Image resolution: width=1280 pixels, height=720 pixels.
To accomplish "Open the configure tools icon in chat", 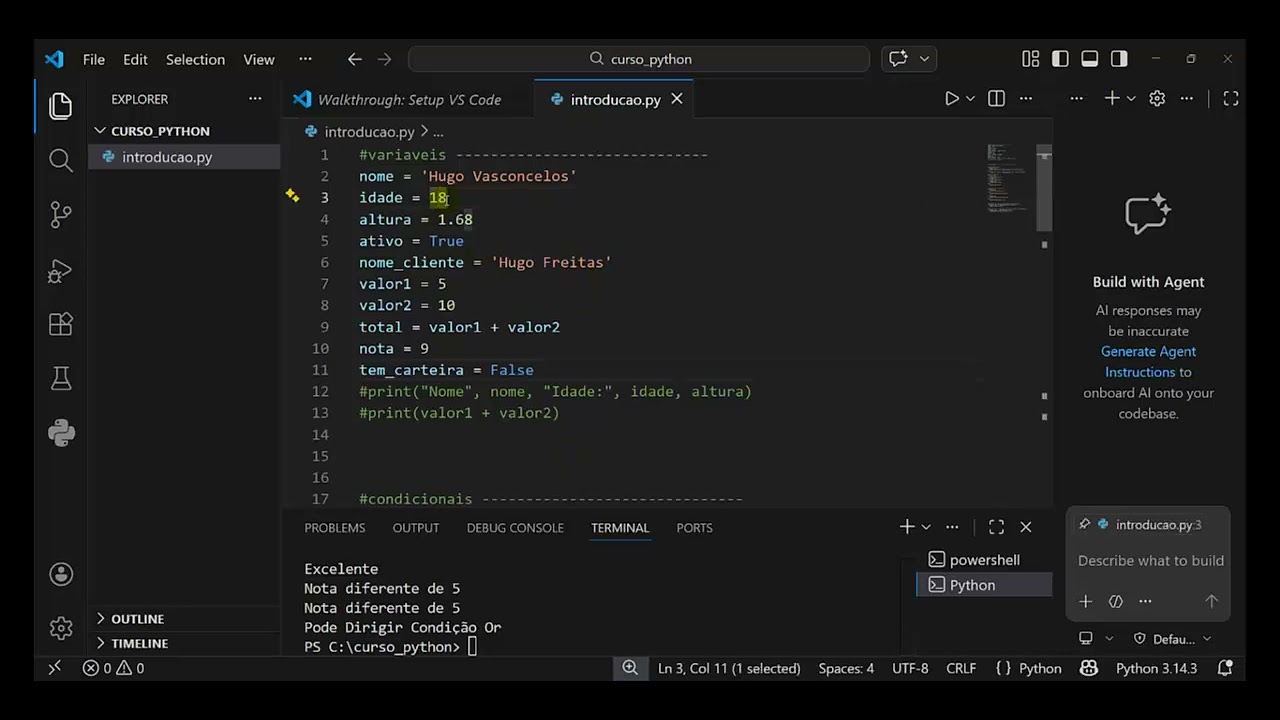I will click(1116, 601).
